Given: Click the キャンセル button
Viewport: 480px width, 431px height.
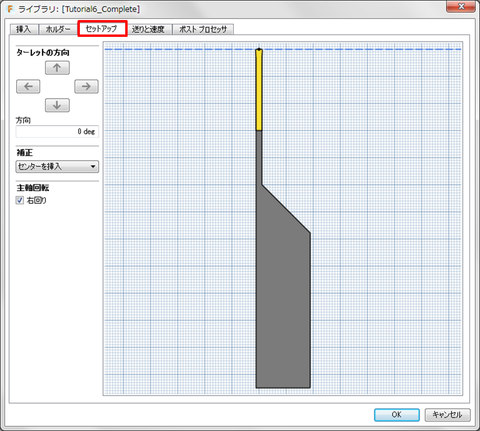Looking at the screenshot, I should [x=447, y=415].
